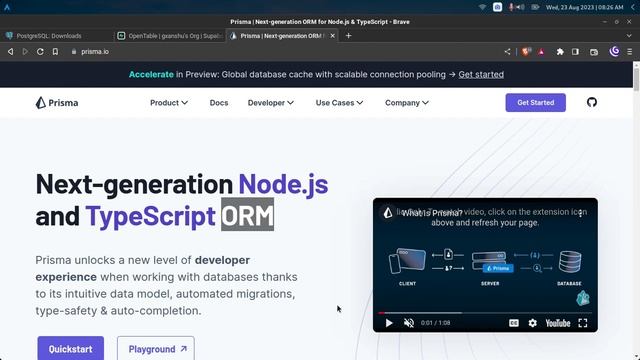Click the Accelerate word in the banner
Image resolution: width=640 pixels, height=360 pixels.
tap(151, 75)
